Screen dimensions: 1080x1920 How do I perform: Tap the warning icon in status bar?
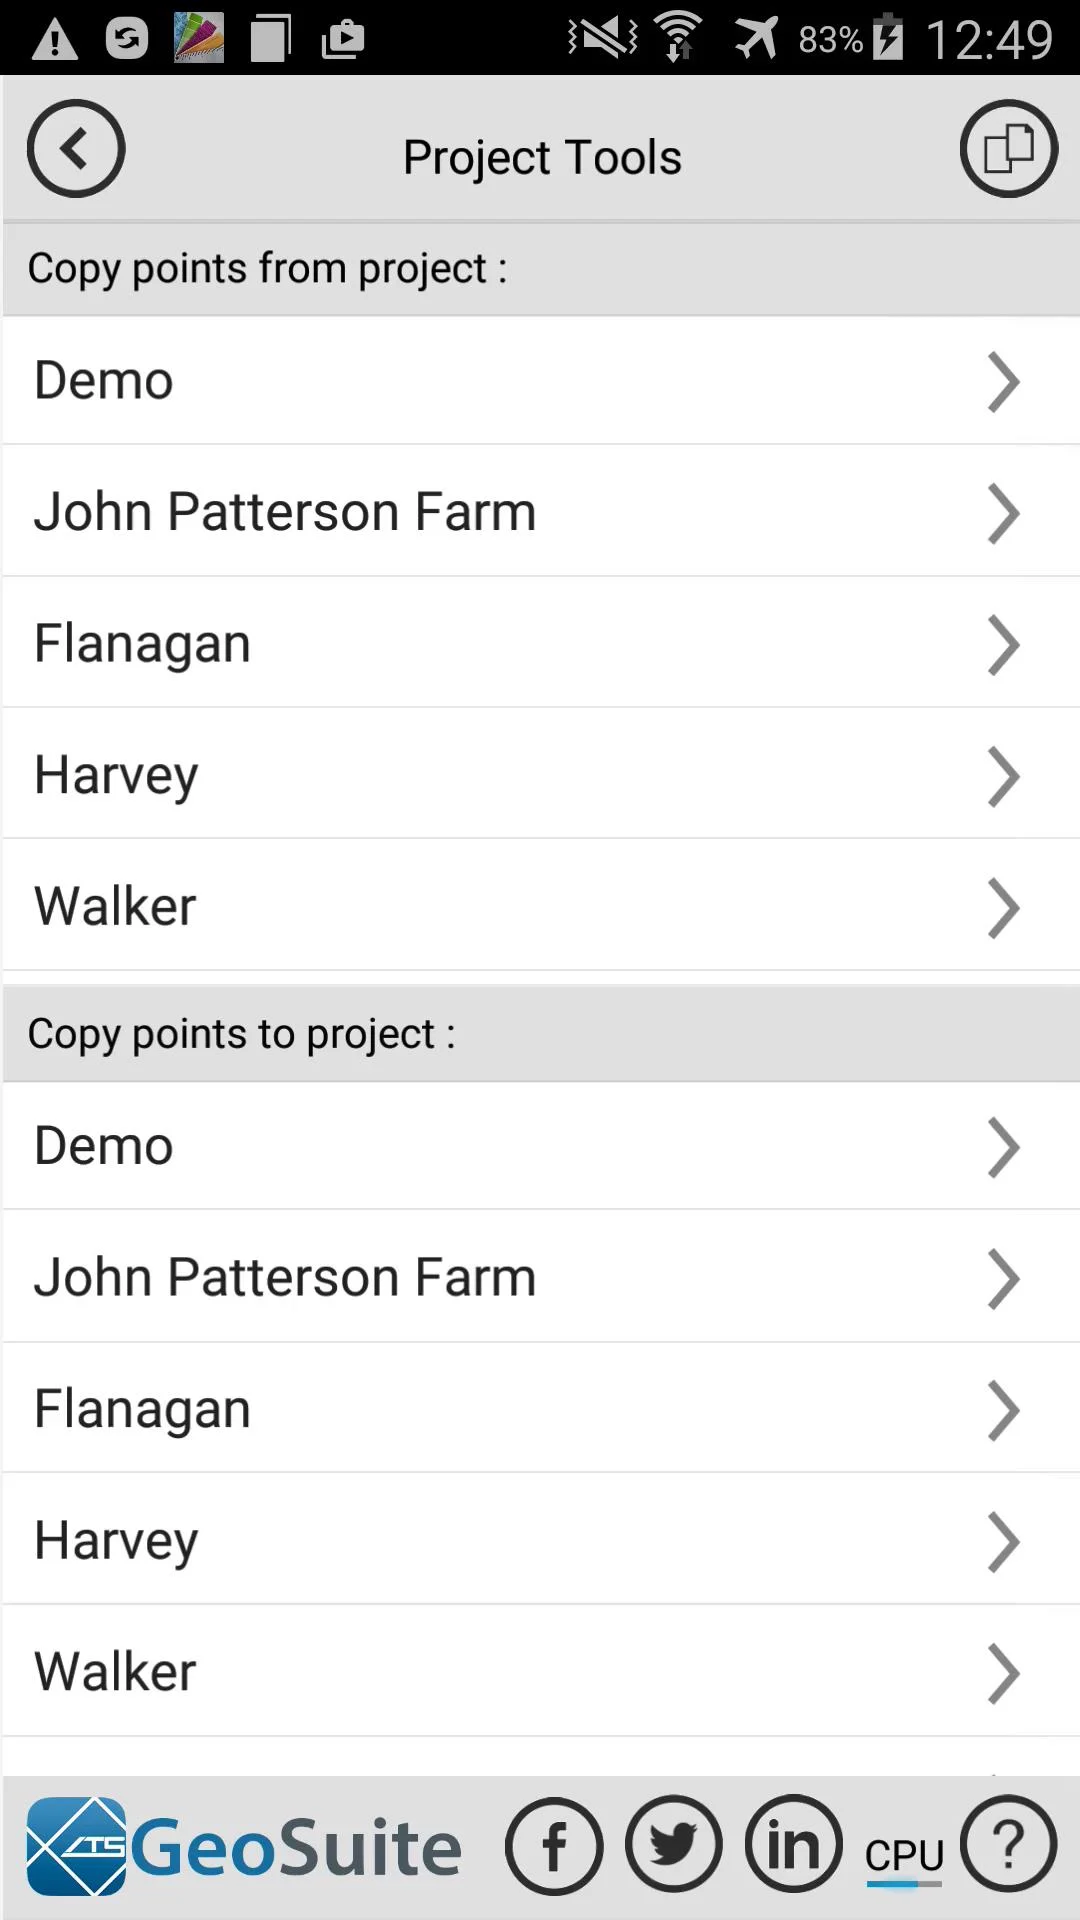point(55,40)
